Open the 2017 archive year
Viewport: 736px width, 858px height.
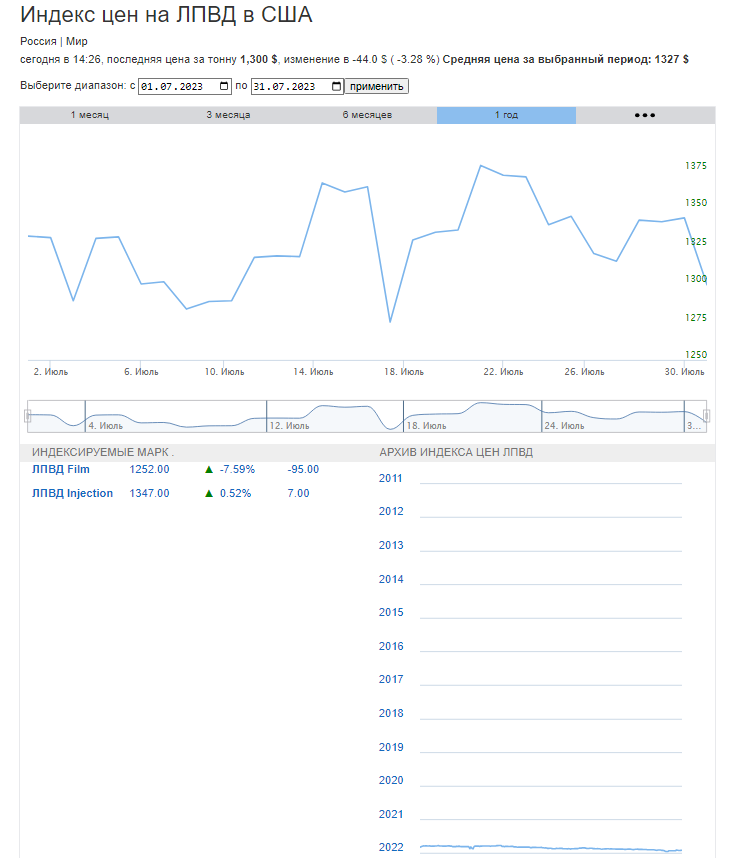391,680
